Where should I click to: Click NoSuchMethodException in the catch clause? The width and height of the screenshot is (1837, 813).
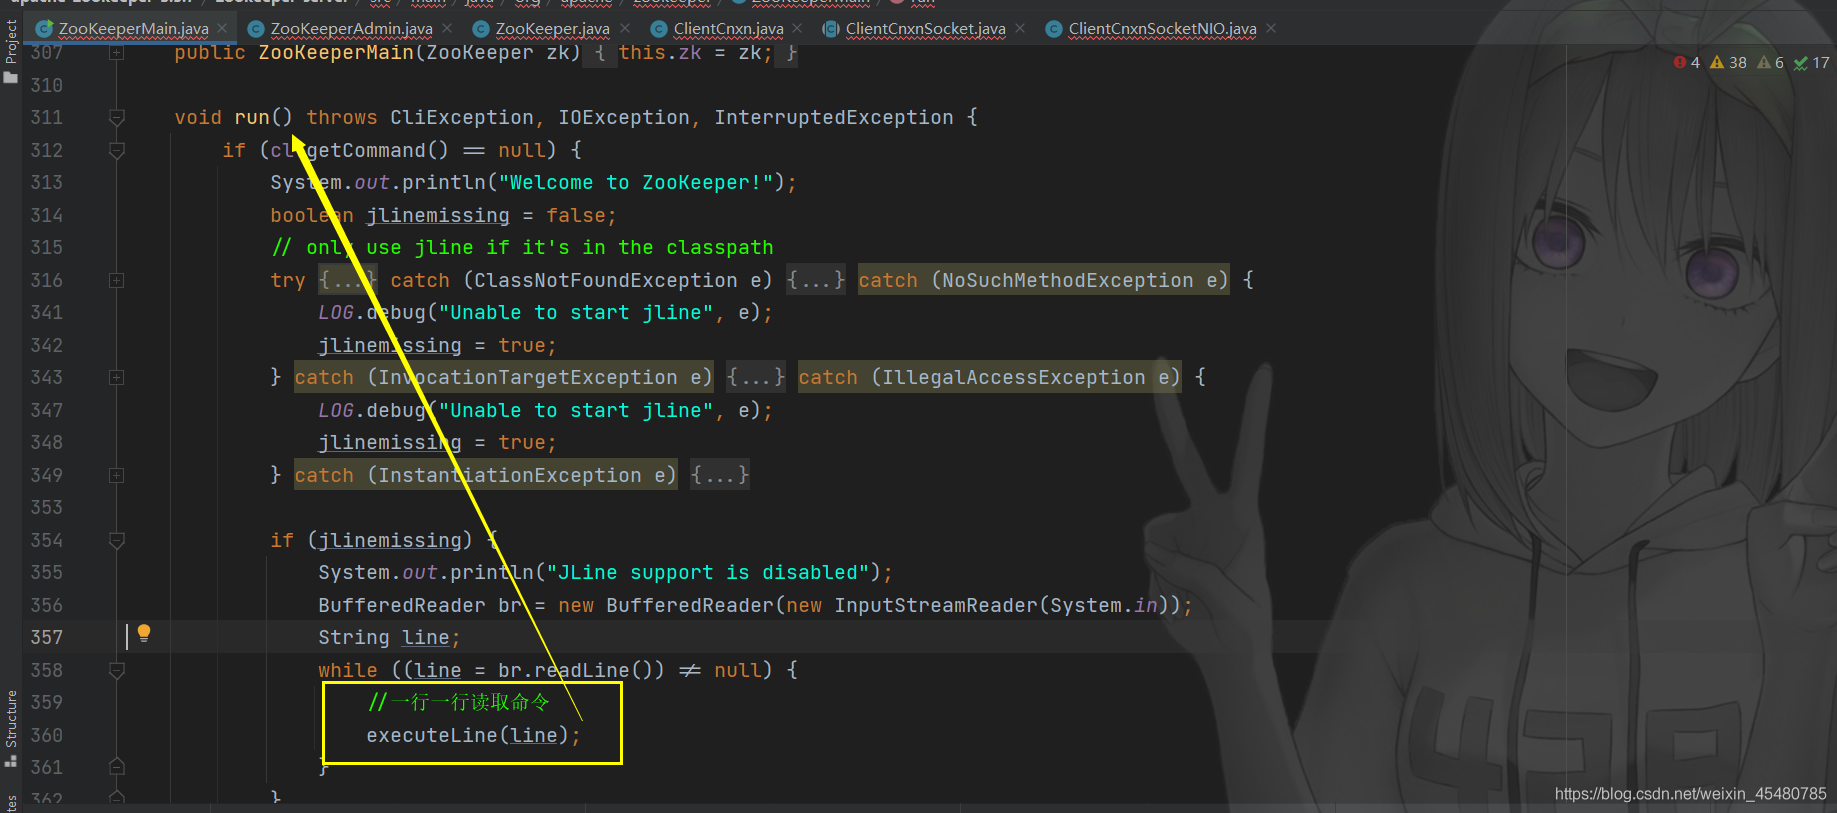(x=1068, y=281)
